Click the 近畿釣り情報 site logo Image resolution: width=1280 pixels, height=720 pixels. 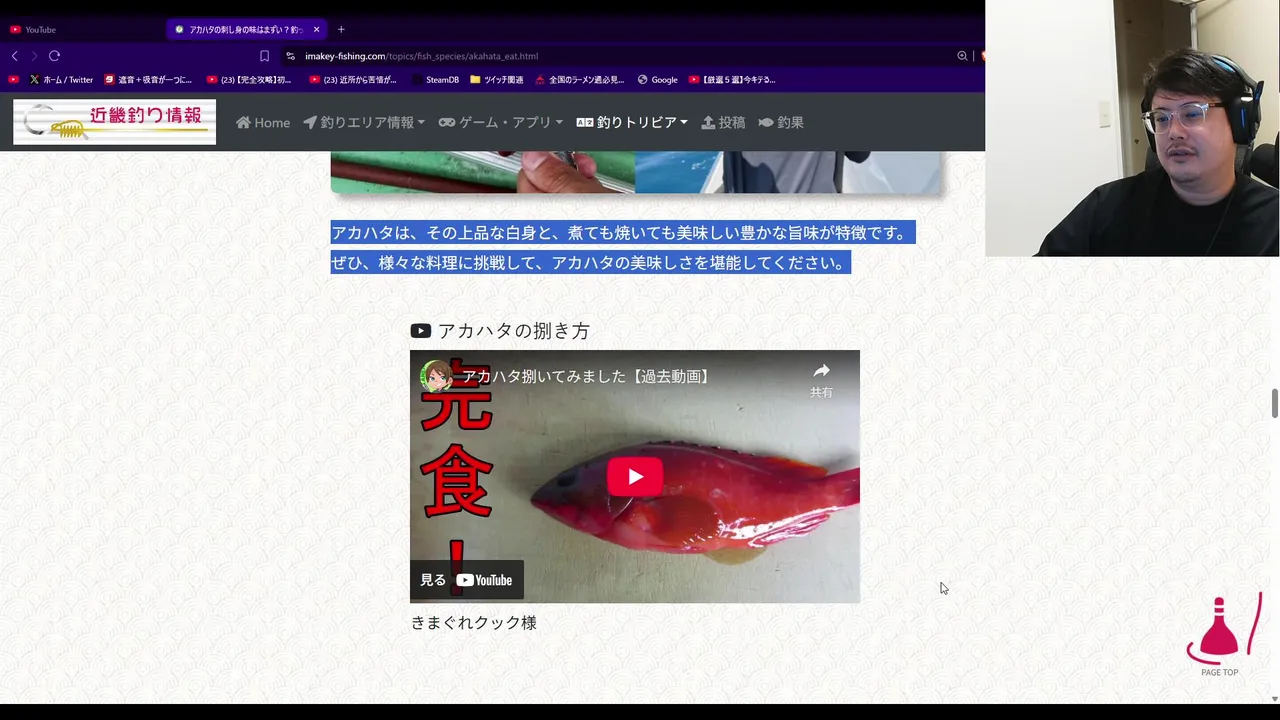[114, 122]
